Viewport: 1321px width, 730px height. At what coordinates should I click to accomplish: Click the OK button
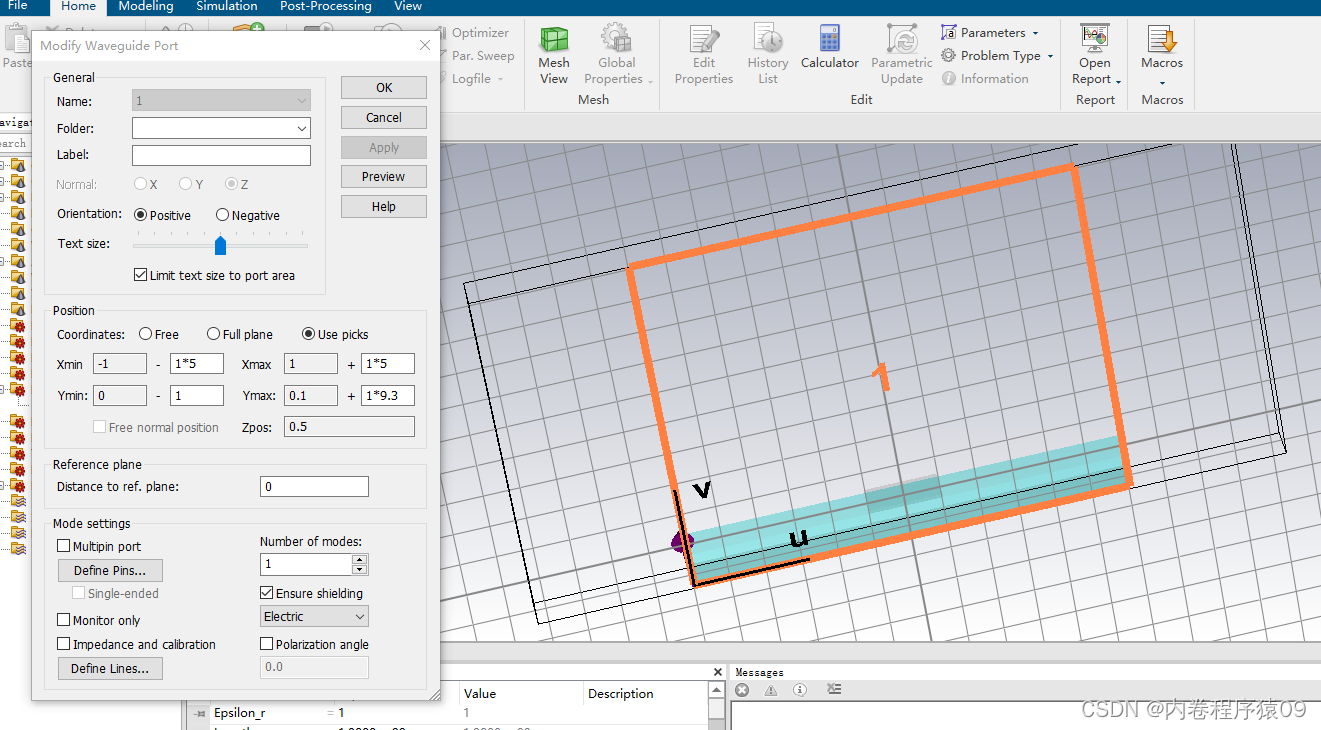coord(384,87)
